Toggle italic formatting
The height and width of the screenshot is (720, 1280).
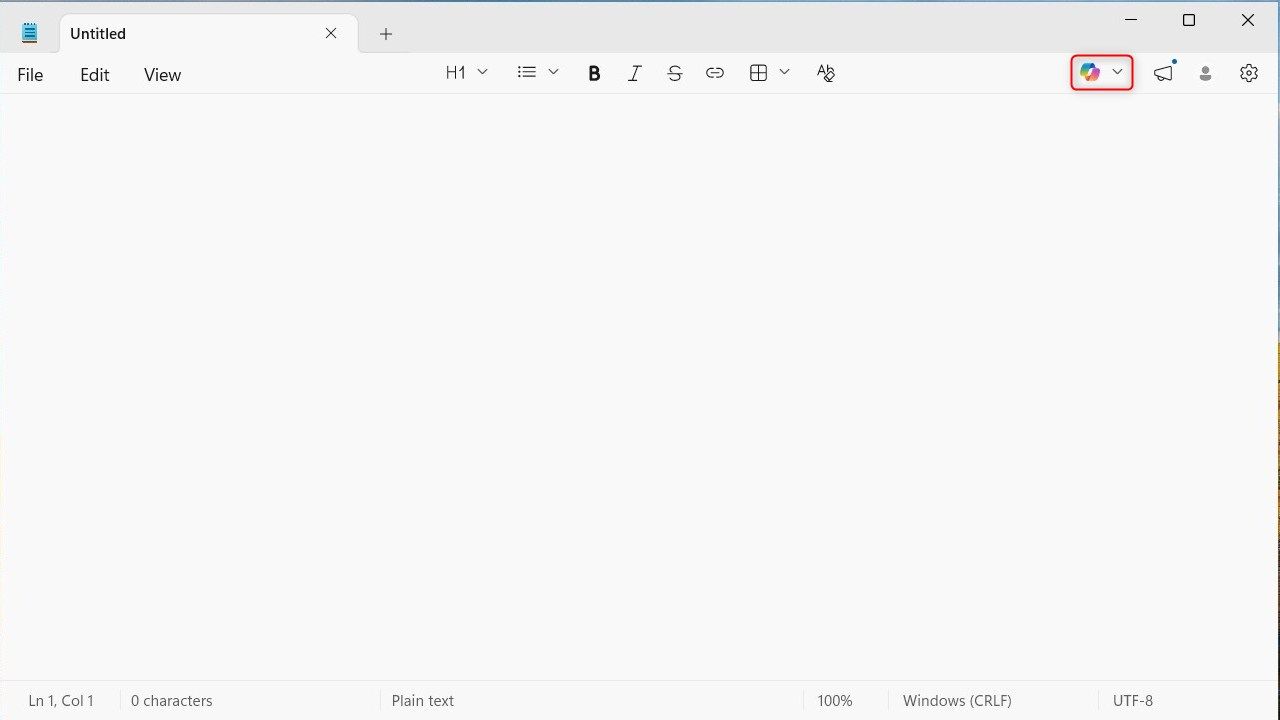coord(634,73)
